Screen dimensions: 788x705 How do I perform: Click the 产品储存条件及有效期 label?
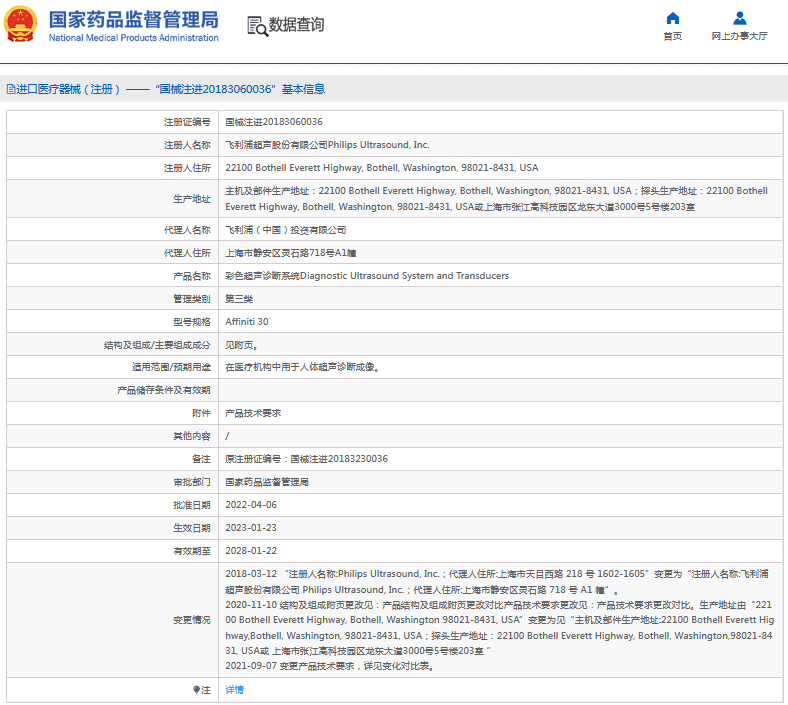click(164, 390)
